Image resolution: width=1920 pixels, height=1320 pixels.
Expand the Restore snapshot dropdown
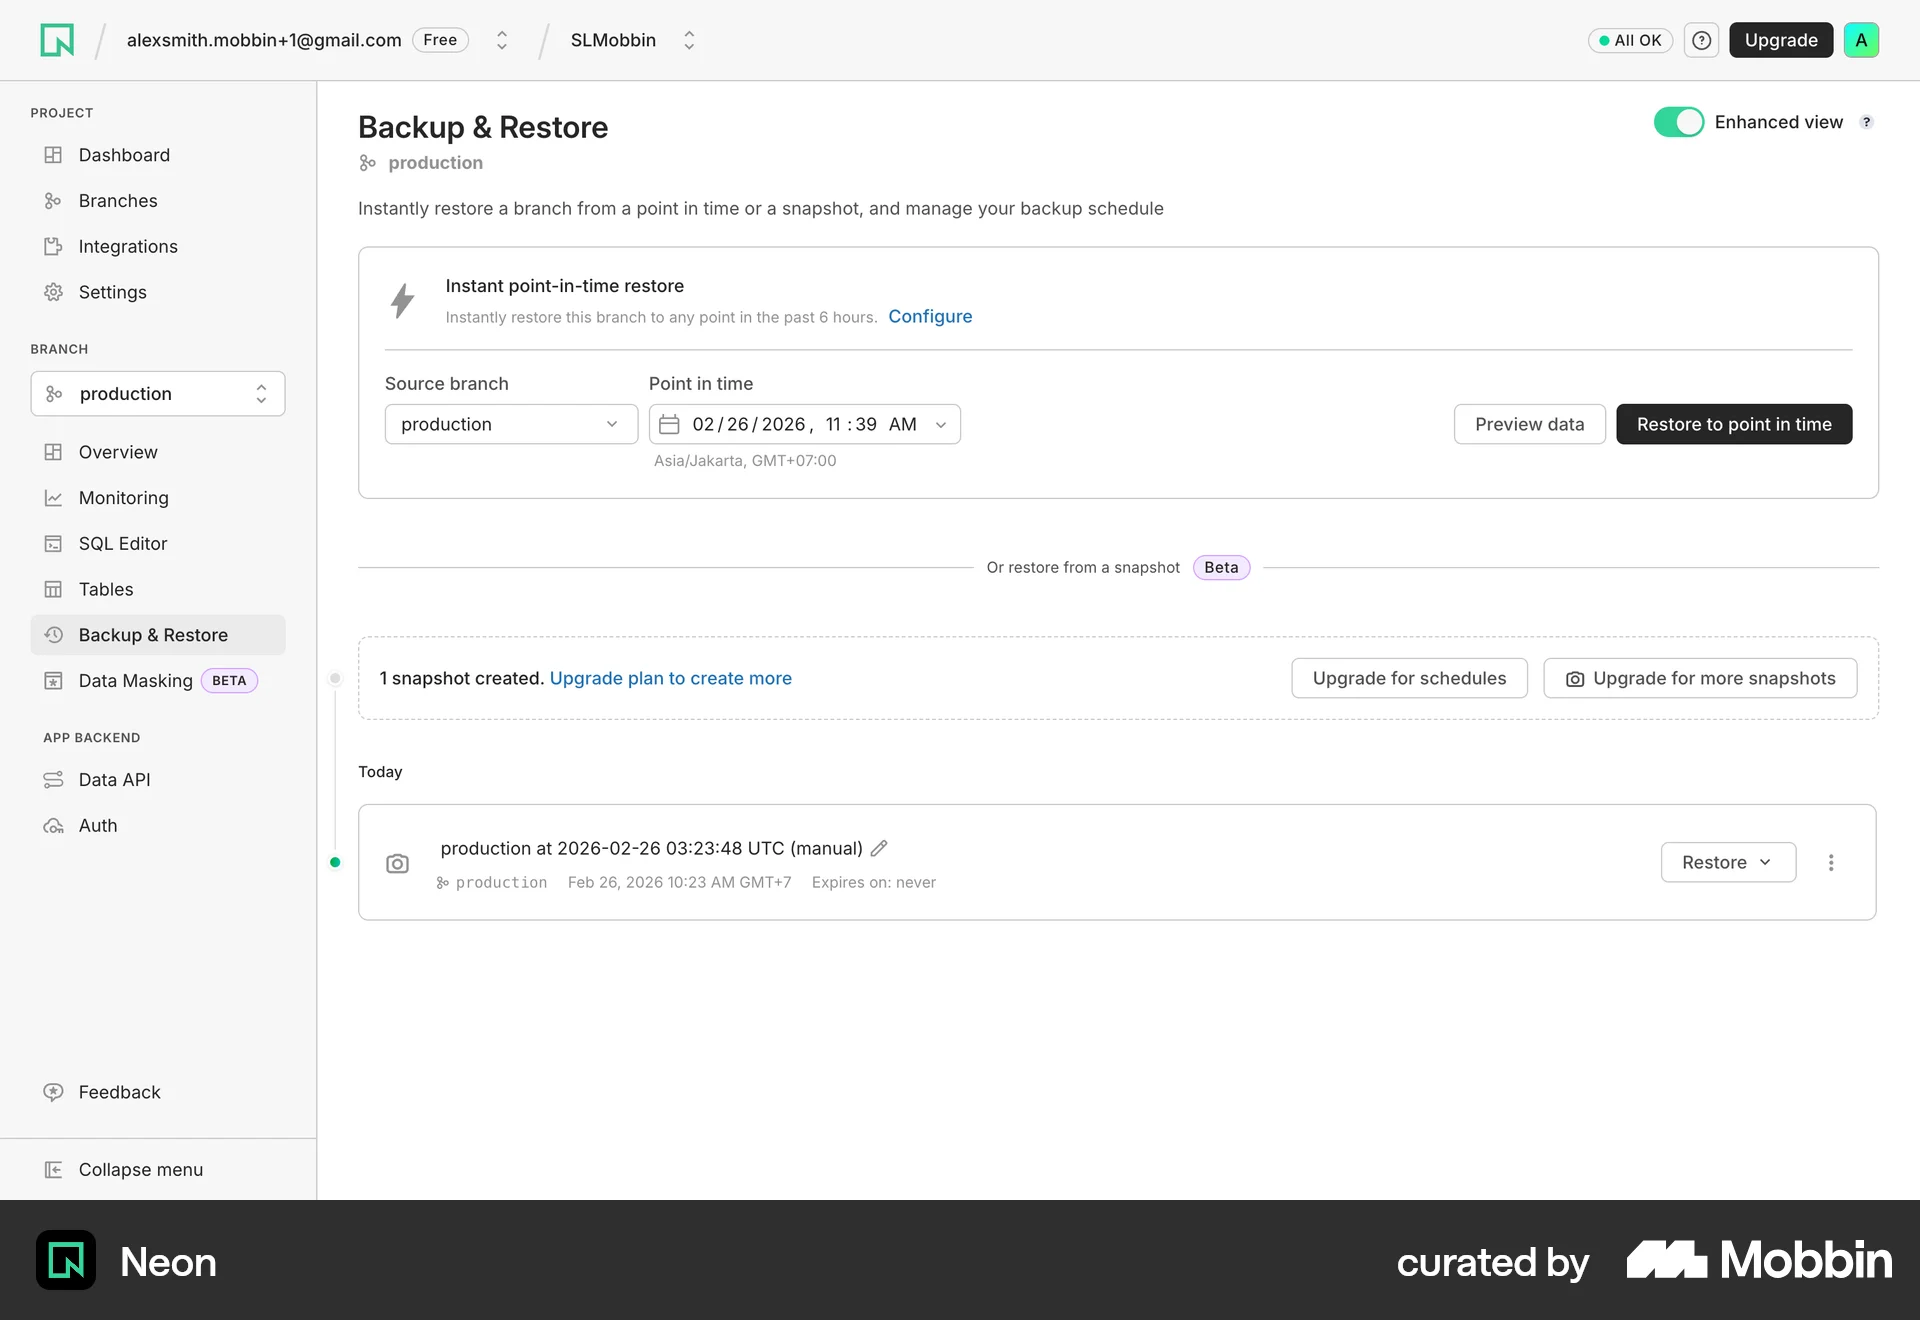(1728, 862)
